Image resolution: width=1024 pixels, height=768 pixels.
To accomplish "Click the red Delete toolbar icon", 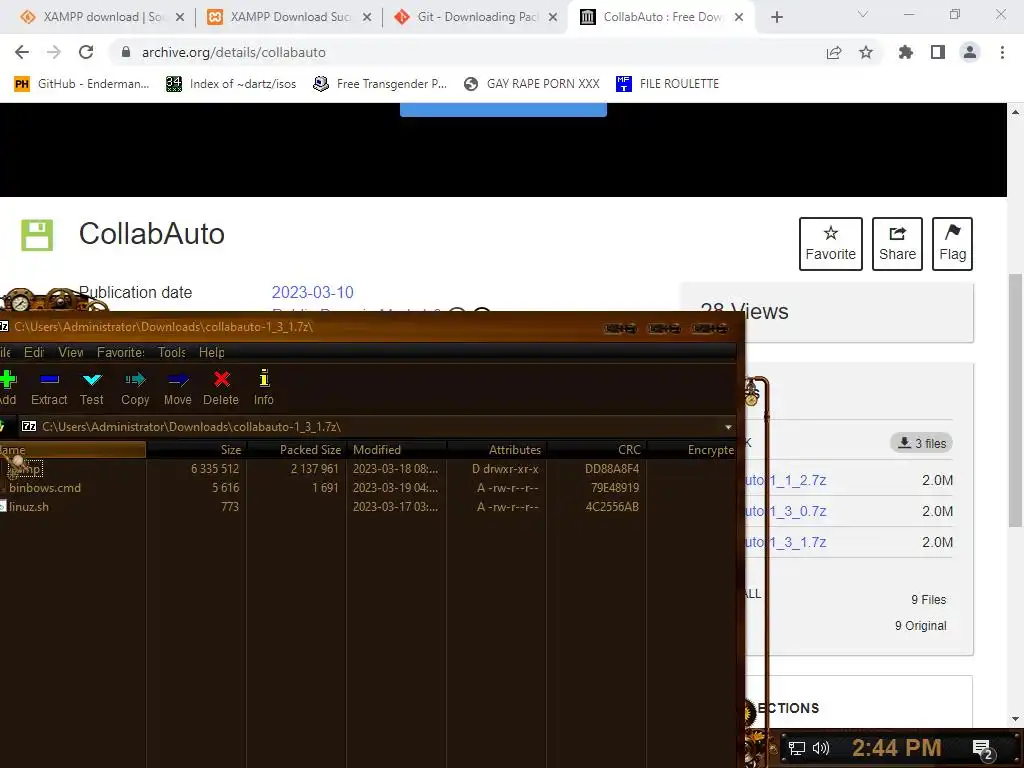I will coord(221,379).
